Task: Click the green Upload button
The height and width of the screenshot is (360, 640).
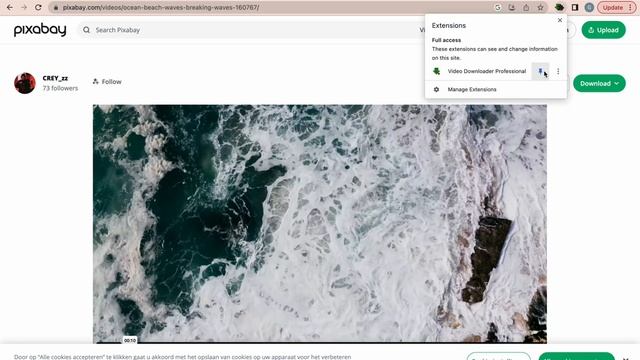Action: [x=603, y=30]
